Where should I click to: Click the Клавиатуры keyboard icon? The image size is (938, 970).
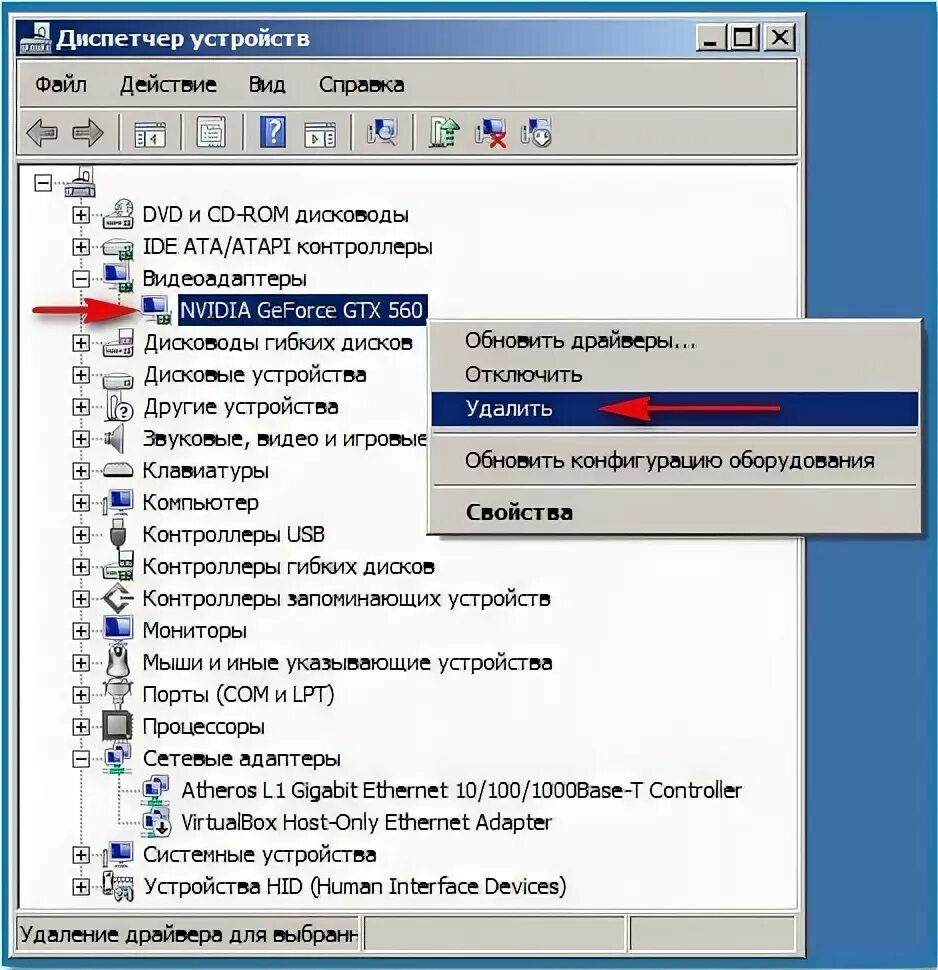(x=118, y=470)
